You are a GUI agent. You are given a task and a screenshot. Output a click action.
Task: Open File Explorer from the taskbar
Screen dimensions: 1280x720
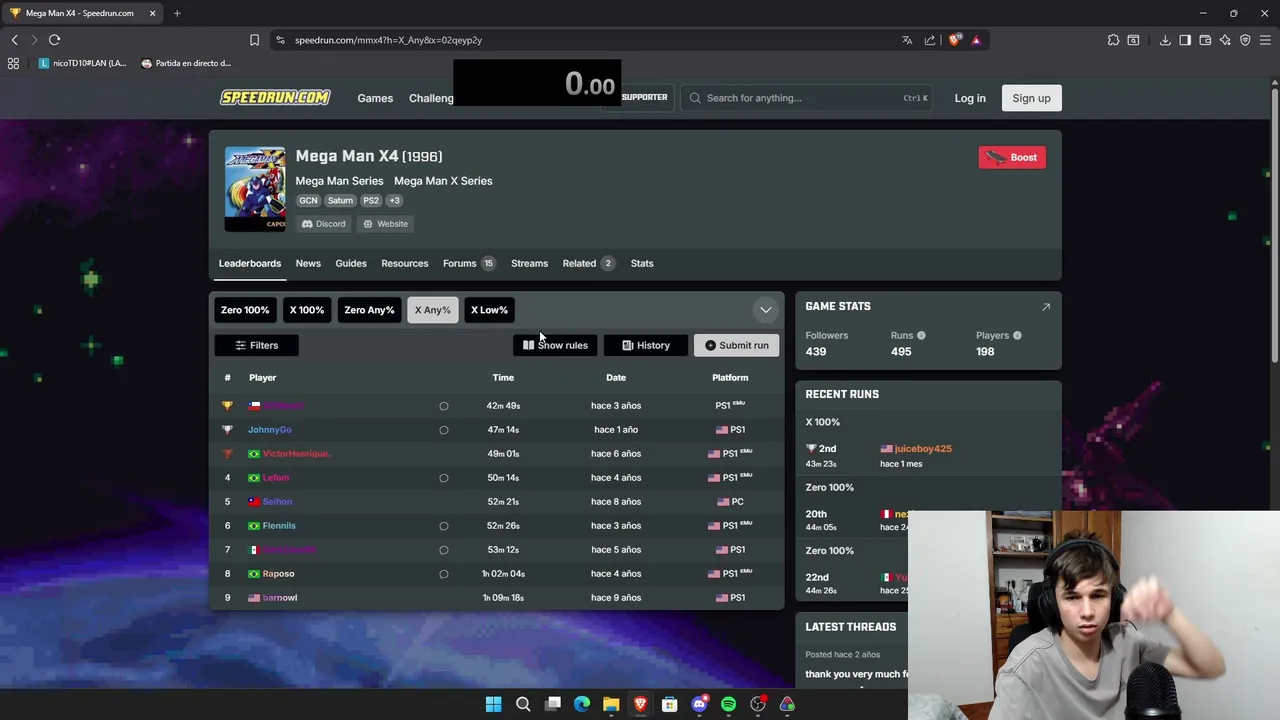coord(611,704)
